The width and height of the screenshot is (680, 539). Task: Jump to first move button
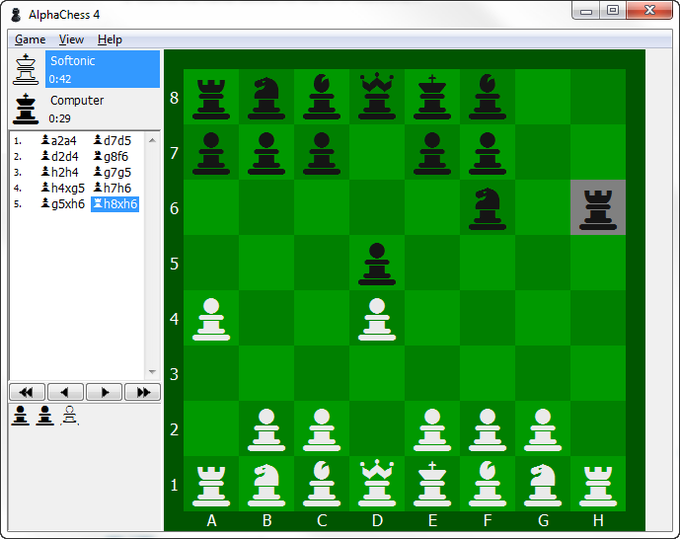tap(27, 392)
